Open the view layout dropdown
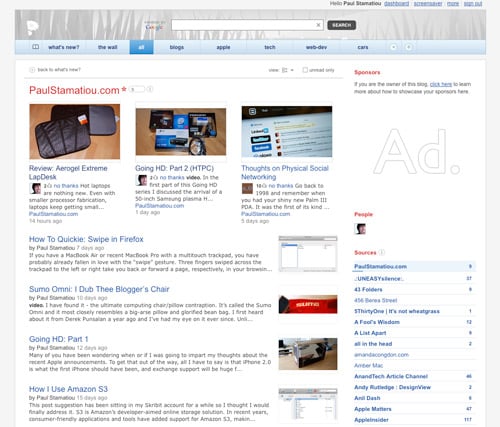Image resolution: width=500 pixels, height=427 pixels. [x=288, y=70]
